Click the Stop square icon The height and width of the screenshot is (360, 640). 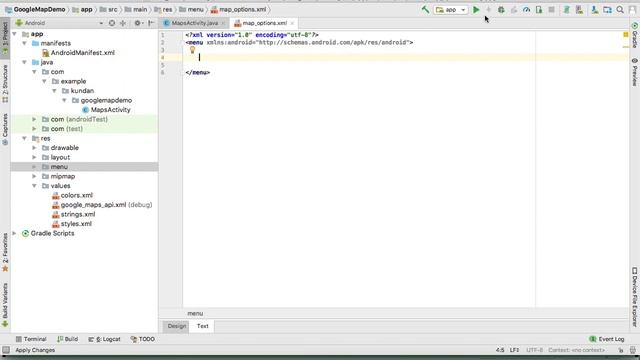(551, 9)
